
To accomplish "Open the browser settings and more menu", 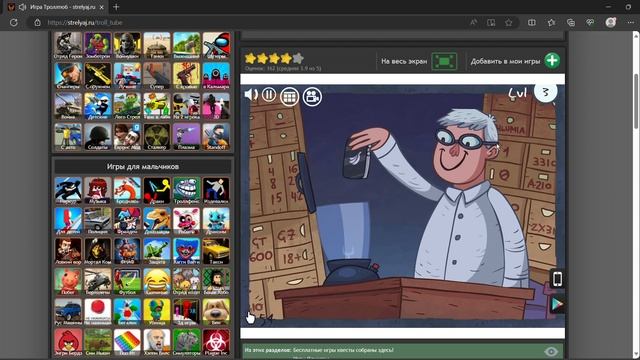I will (631, 22).
